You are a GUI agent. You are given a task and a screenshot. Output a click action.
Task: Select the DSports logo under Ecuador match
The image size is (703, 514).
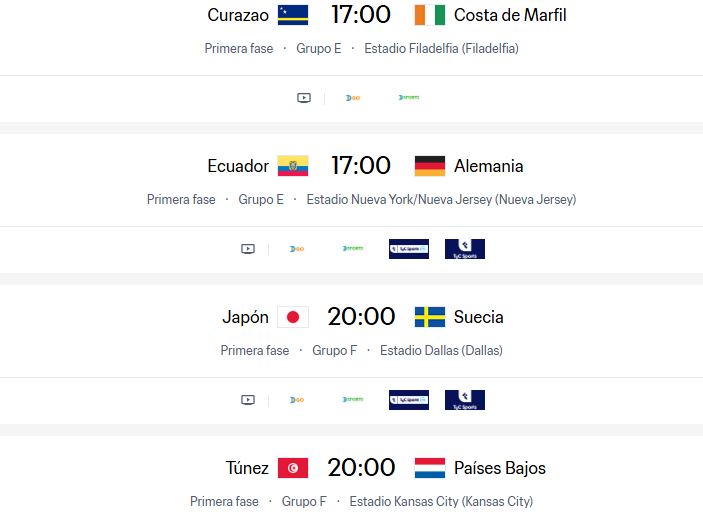(x=353, y=248)
